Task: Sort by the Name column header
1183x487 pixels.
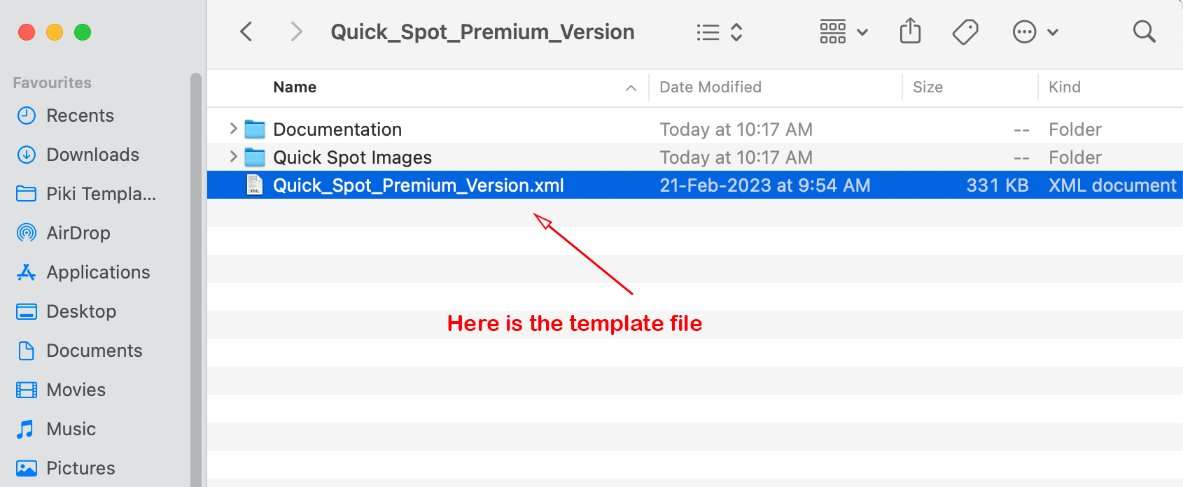Action: coord(295,88)
